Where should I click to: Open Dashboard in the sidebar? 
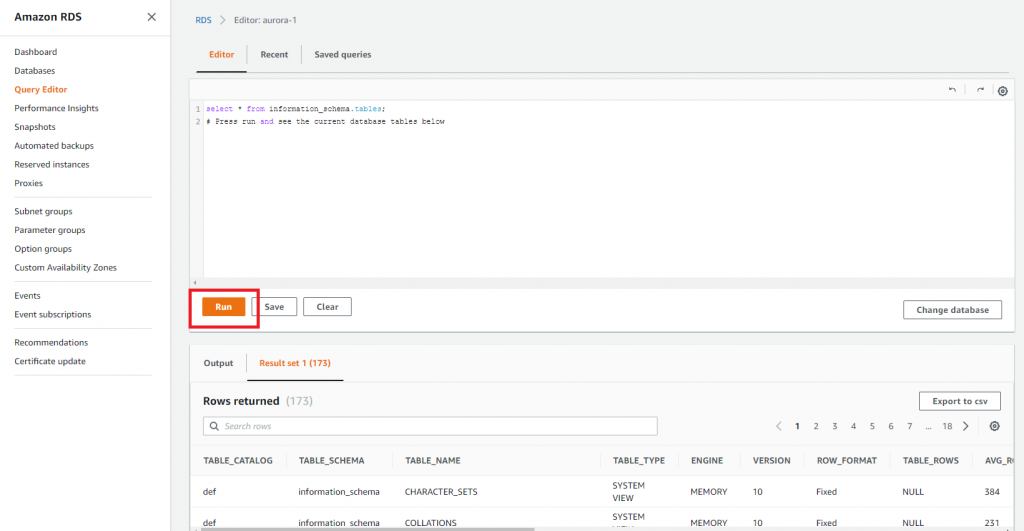point(35,52)
